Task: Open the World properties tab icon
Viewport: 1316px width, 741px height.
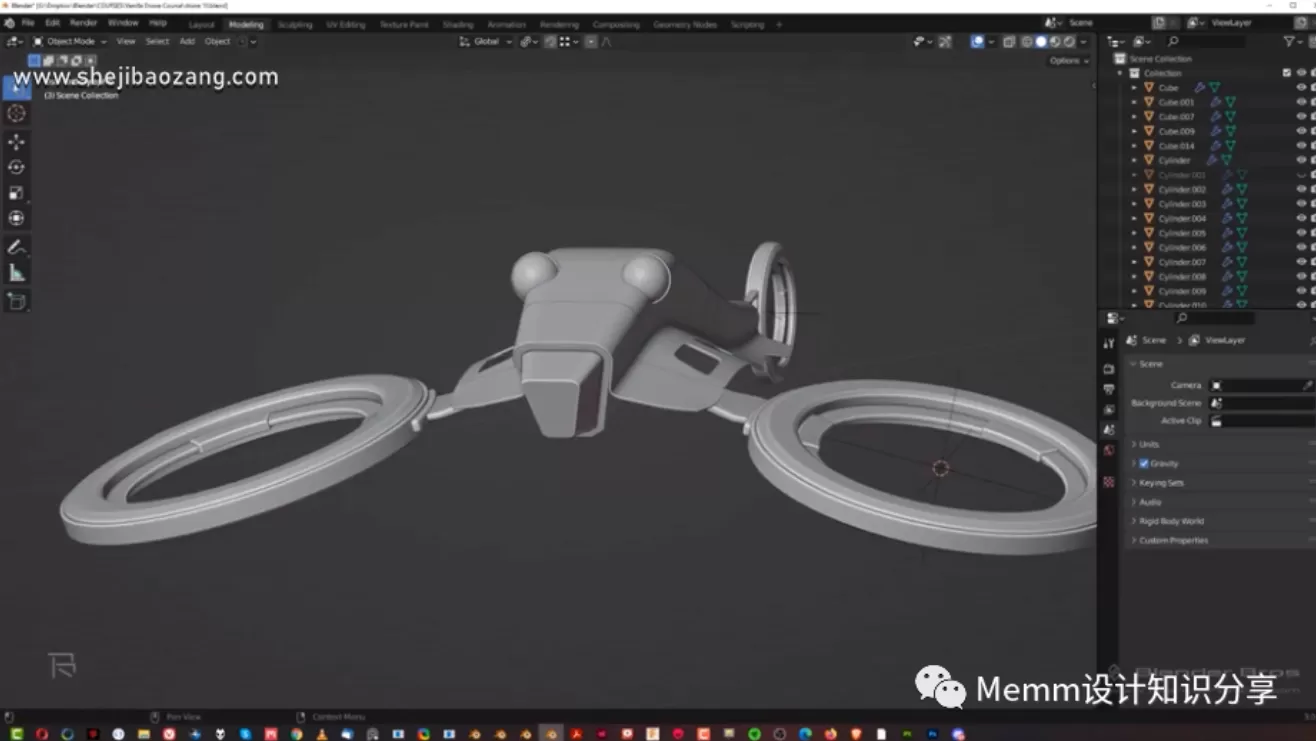Action: click(1108, 451)
